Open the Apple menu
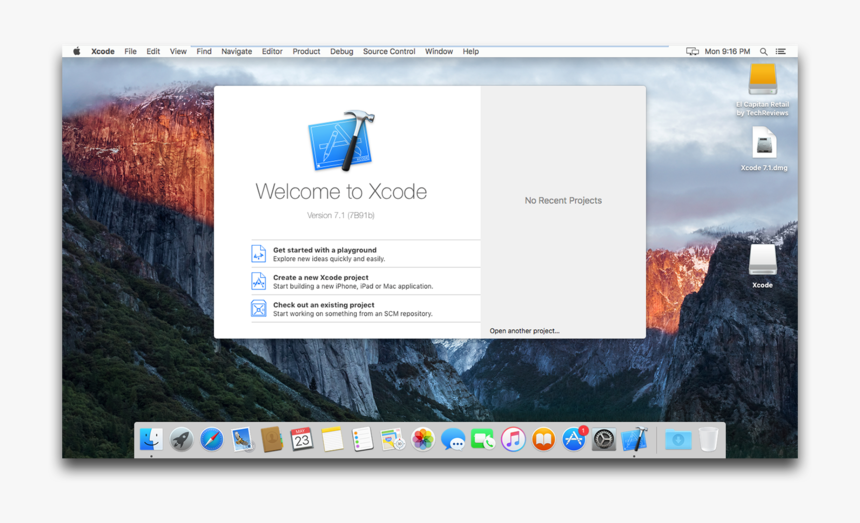 pyautogui.click(x=77, y=51)
